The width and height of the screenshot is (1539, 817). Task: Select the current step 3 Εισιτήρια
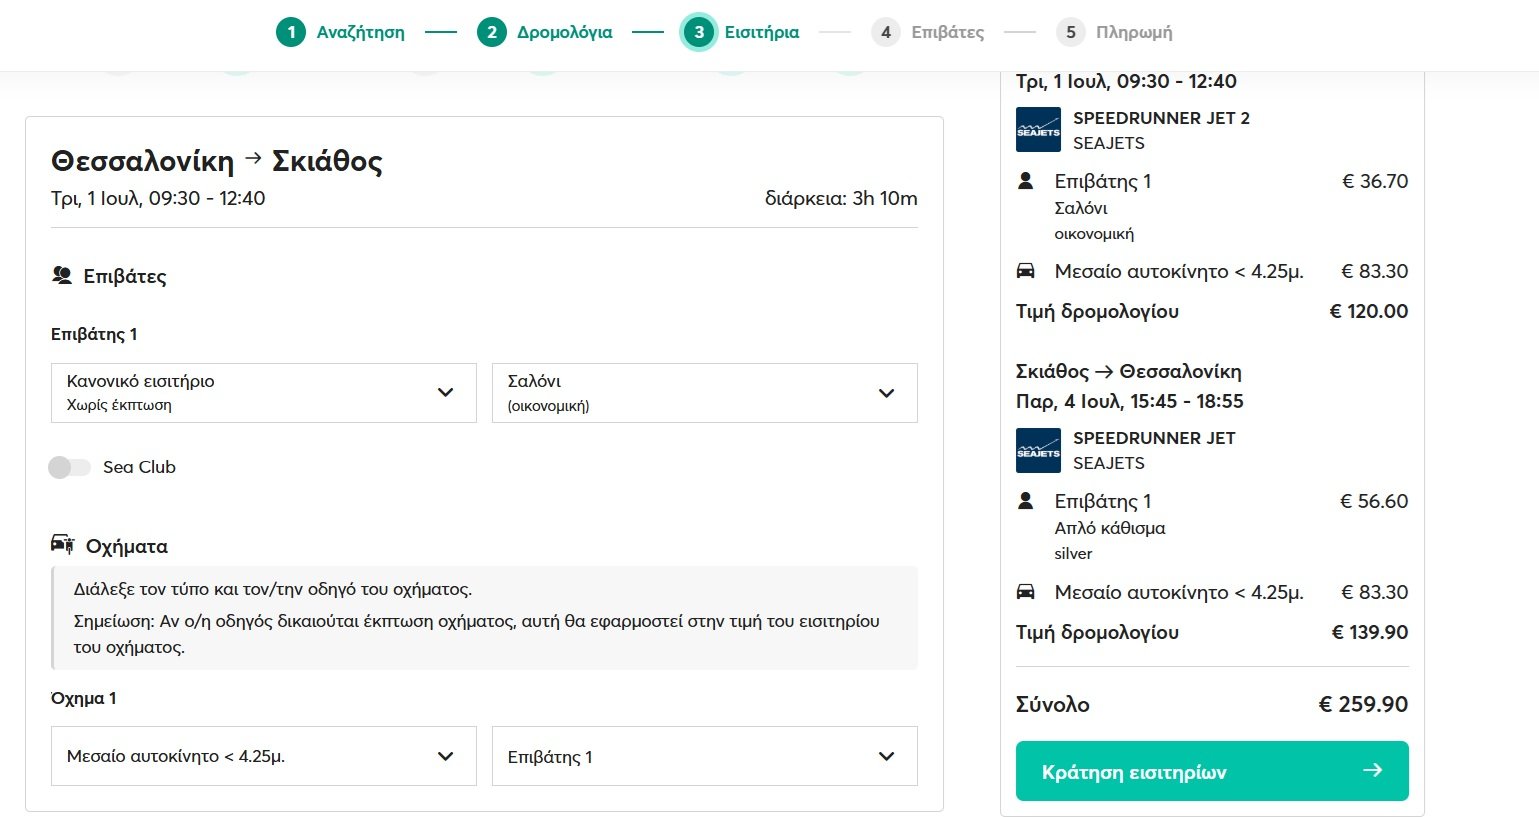point(741,32)
